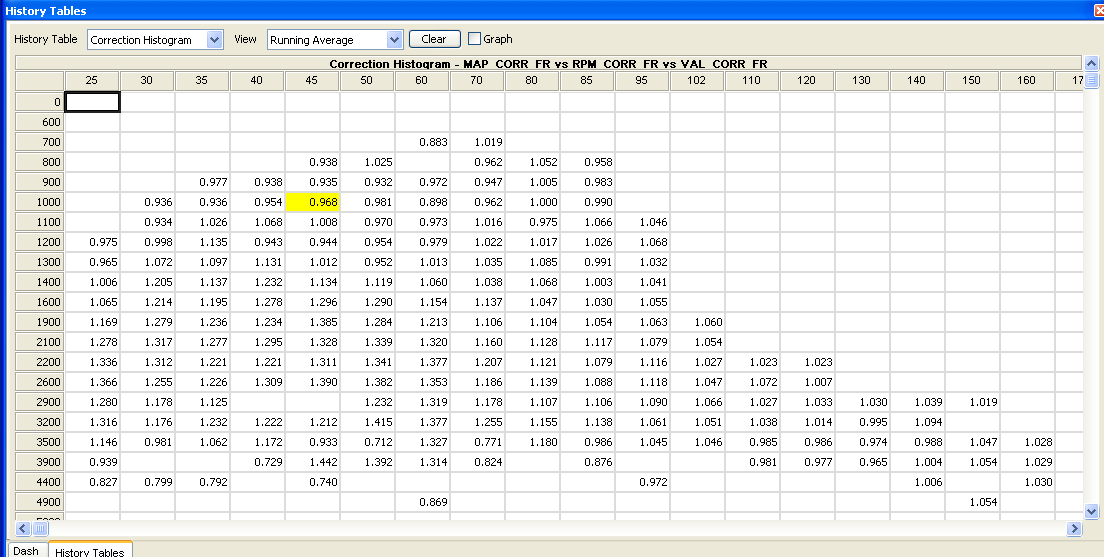Close the History Tables window

tap(1098, 11)
